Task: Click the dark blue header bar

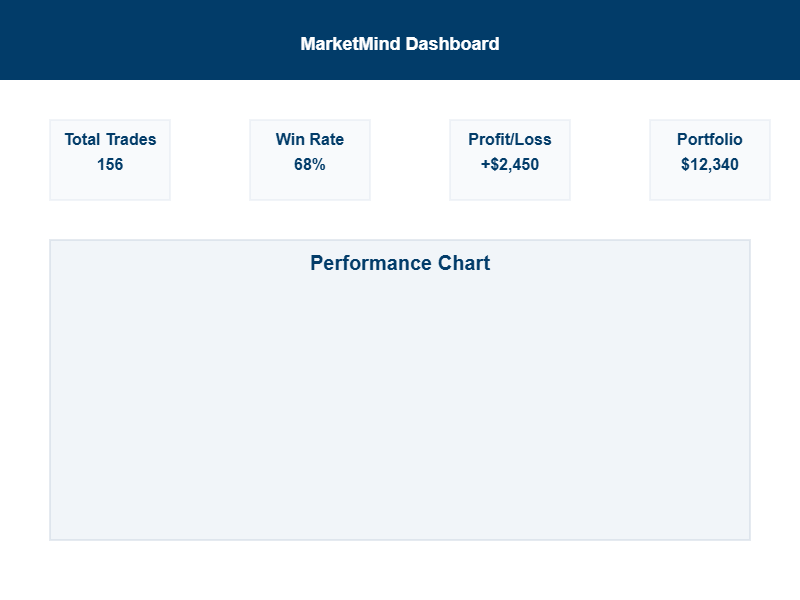Action: [150, 40]
